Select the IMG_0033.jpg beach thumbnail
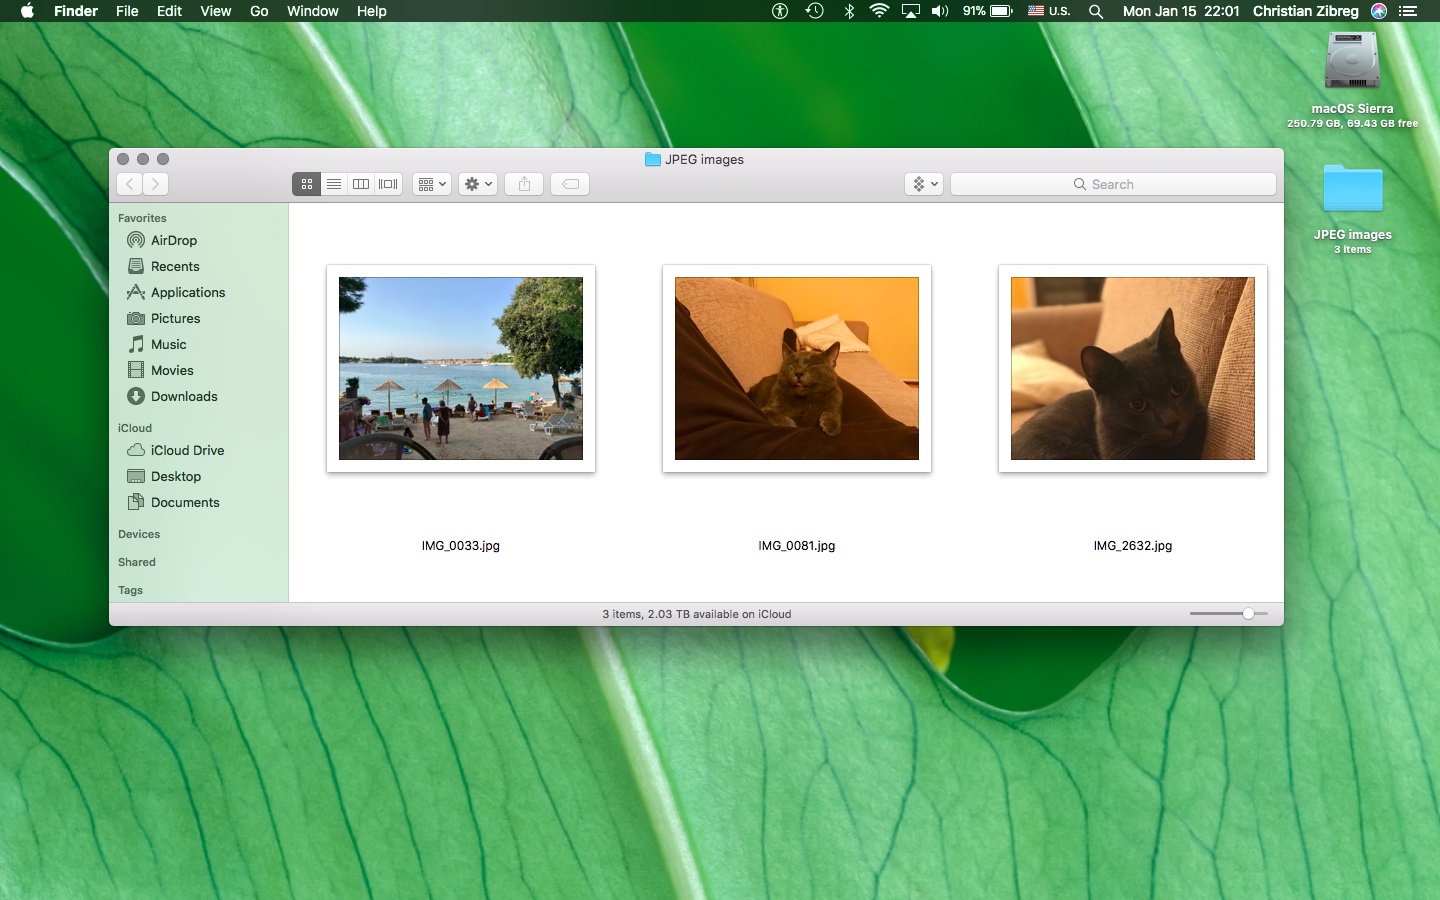1440x900 pixels. click(461, 368)
